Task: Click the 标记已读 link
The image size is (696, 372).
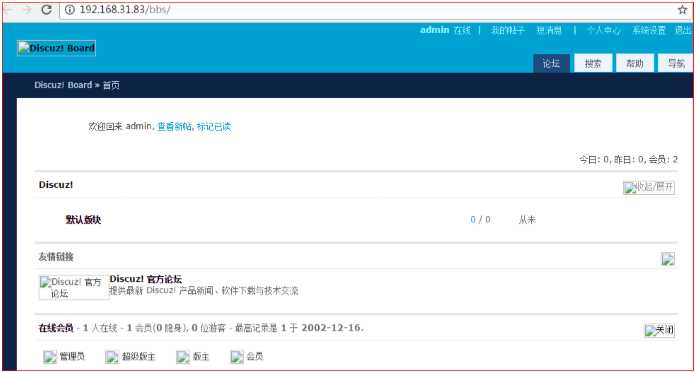Action: click(x=214, y=127)
